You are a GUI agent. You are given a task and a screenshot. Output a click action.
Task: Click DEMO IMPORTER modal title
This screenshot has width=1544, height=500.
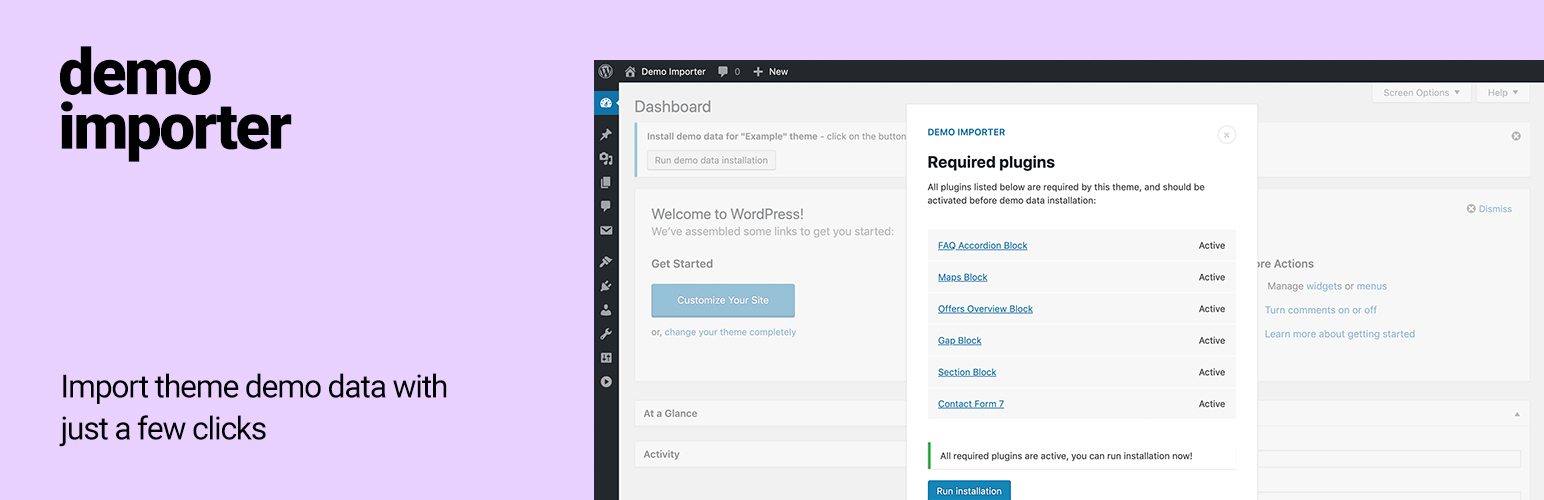tap(966, 132)
